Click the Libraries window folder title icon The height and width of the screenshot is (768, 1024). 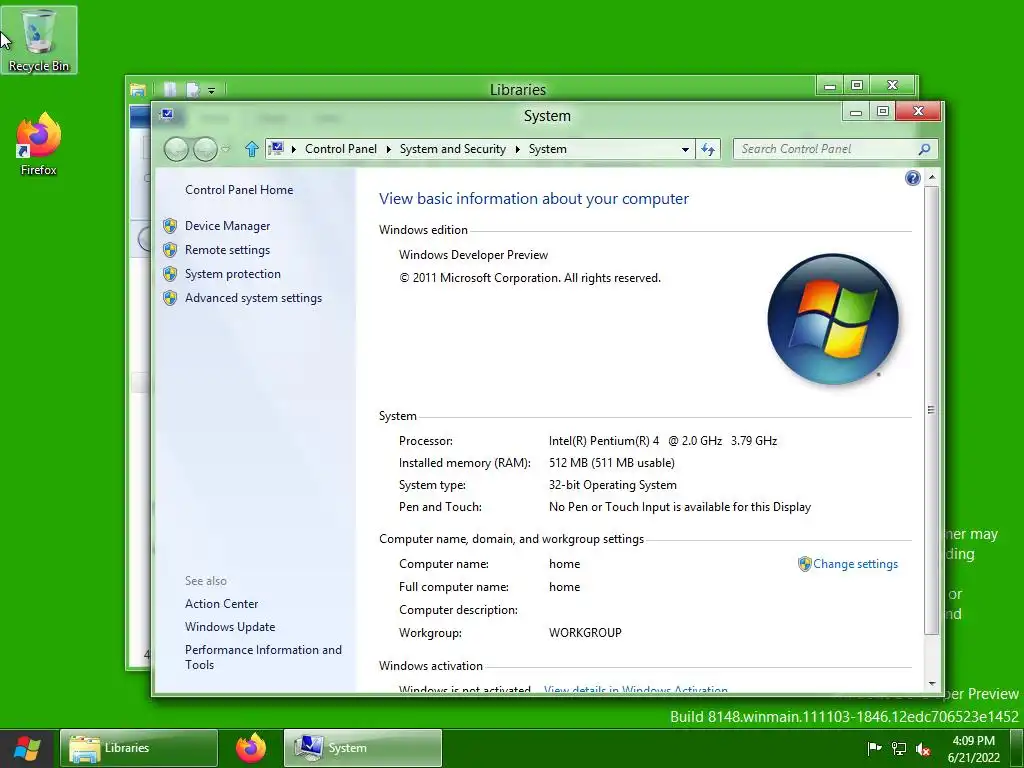pyautogui.click(x=138, y=89)
